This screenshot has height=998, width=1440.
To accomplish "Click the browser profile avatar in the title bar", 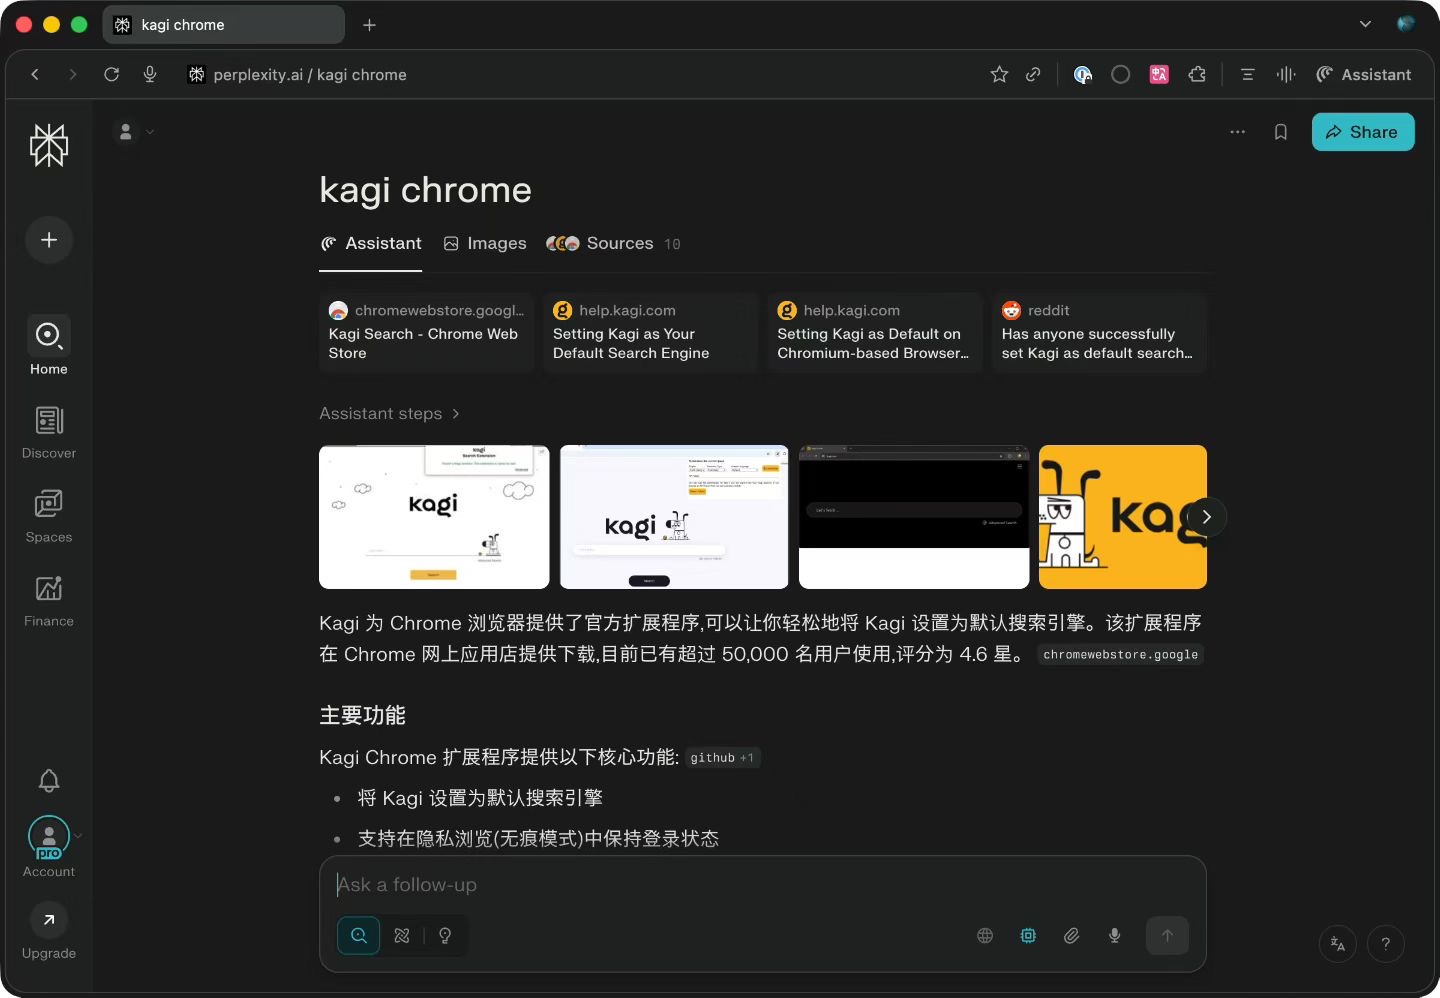I will pyautogui.click(x=1406, y=24).
